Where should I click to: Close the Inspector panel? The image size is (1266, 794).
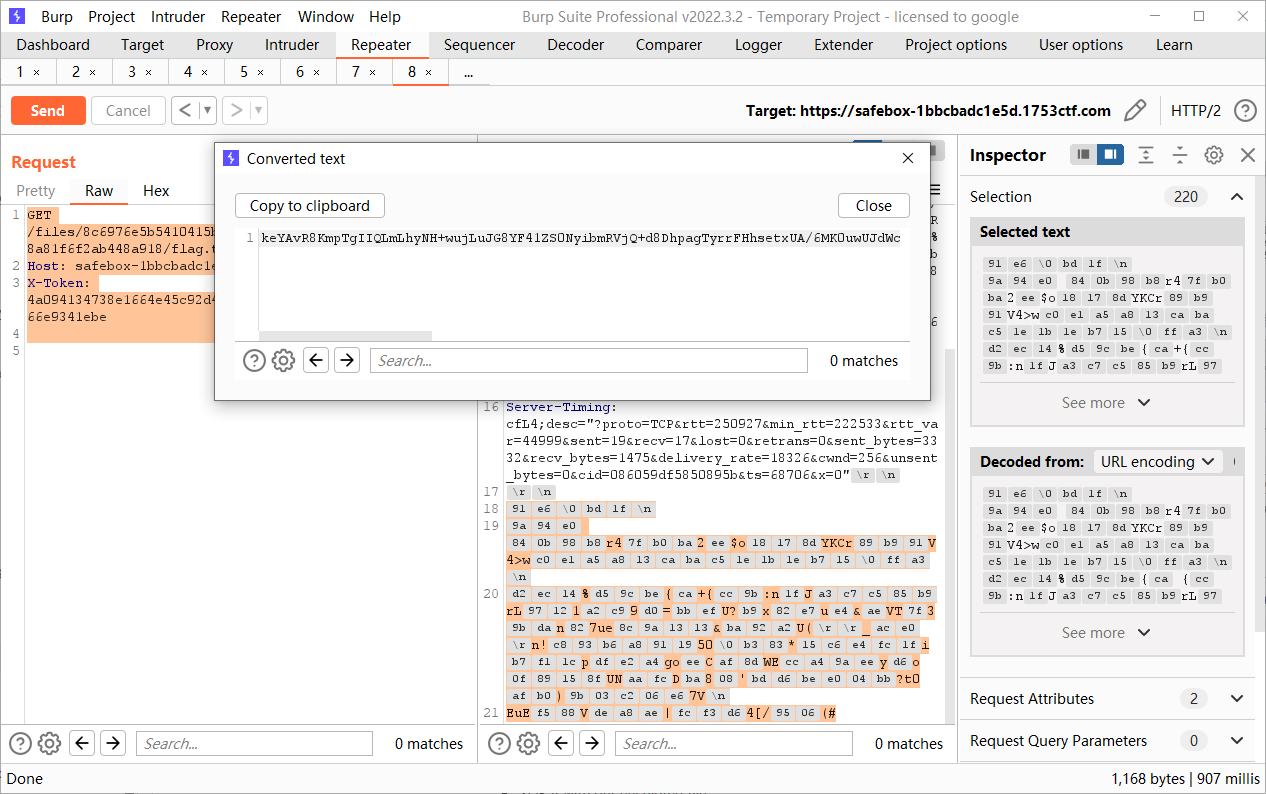(x=1248, y=155)
